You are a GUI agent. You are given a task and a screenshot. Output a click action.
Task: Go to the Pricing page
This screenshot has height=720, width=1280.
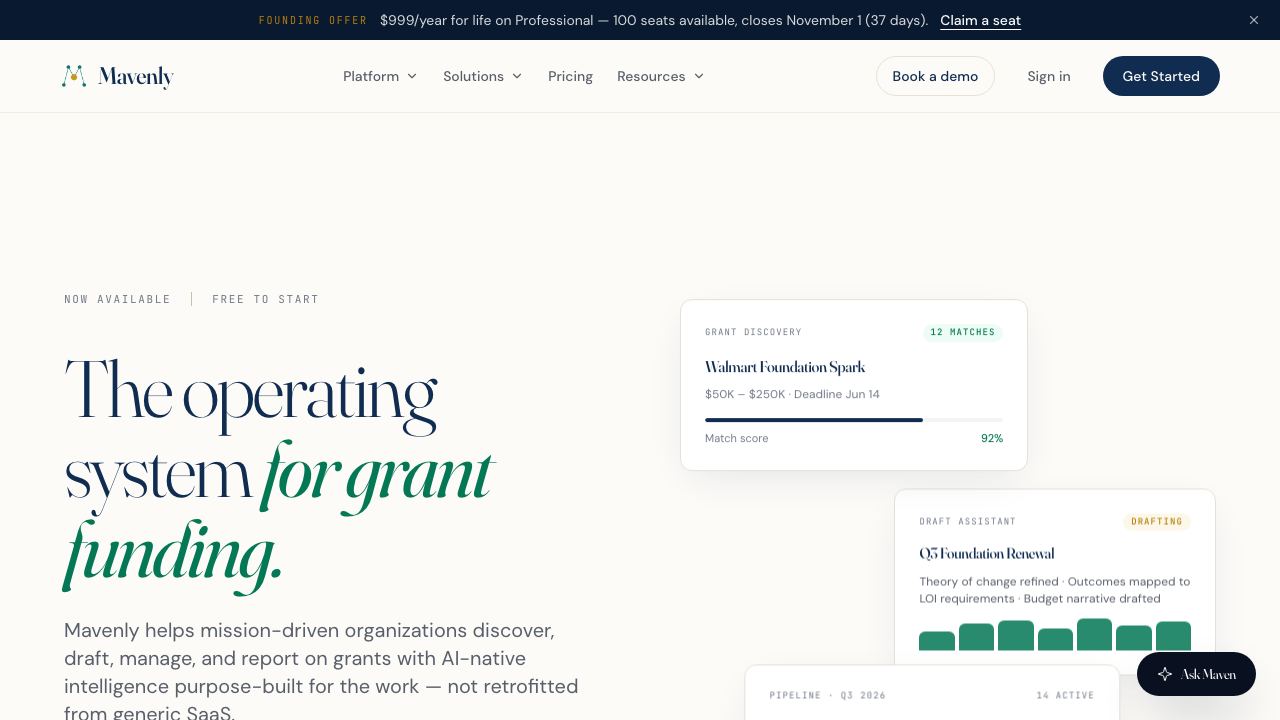tap(570, 76)
